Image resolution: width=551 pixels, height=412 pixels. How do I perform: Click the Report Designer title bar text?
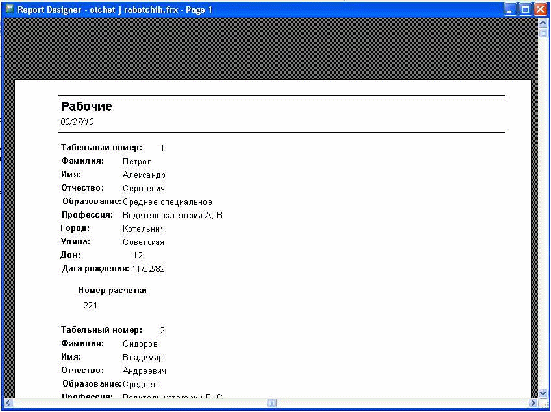tap(115, 10)
